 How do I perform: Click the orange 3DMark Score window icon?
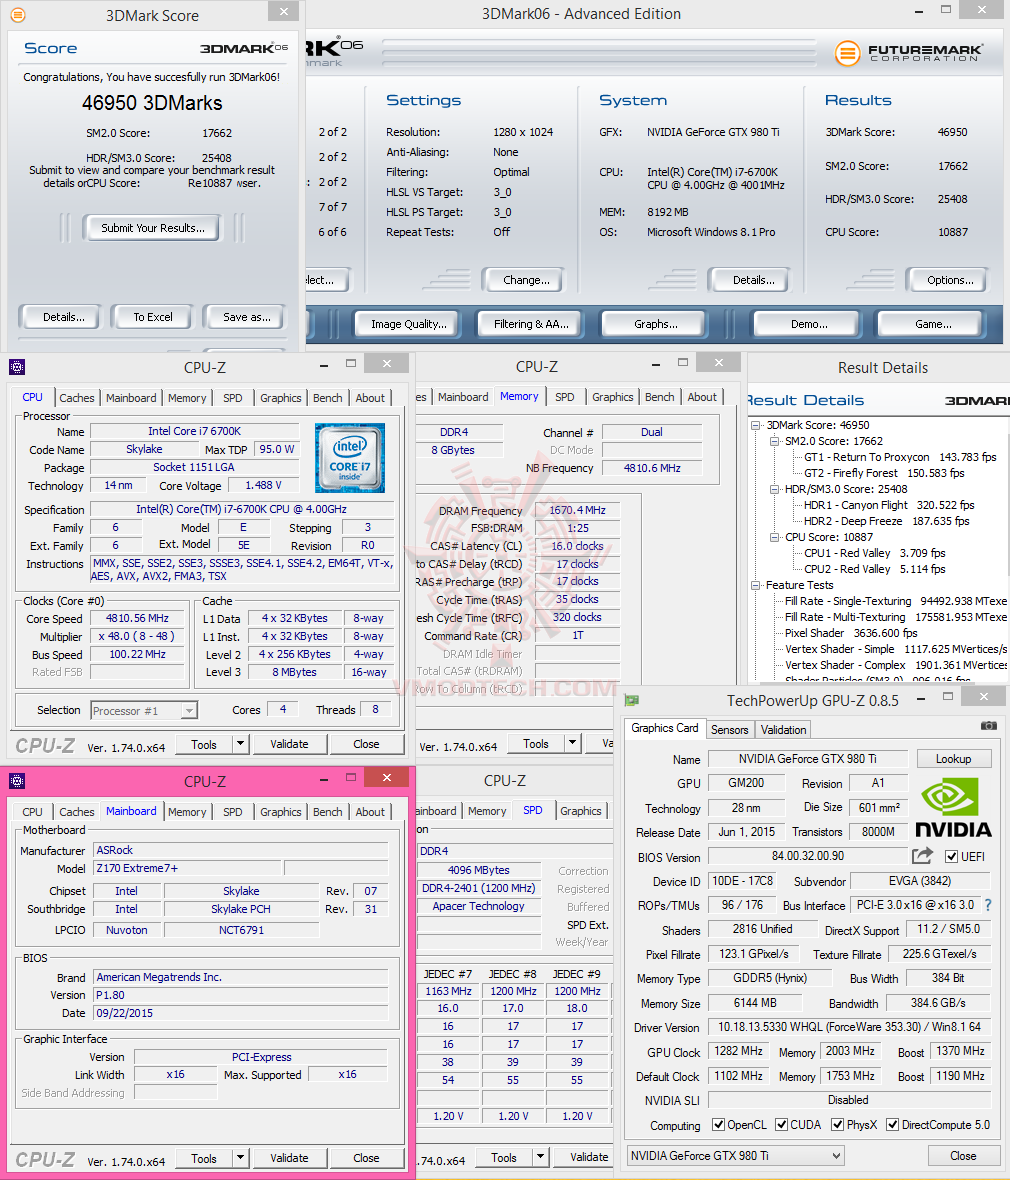[17, 15]
